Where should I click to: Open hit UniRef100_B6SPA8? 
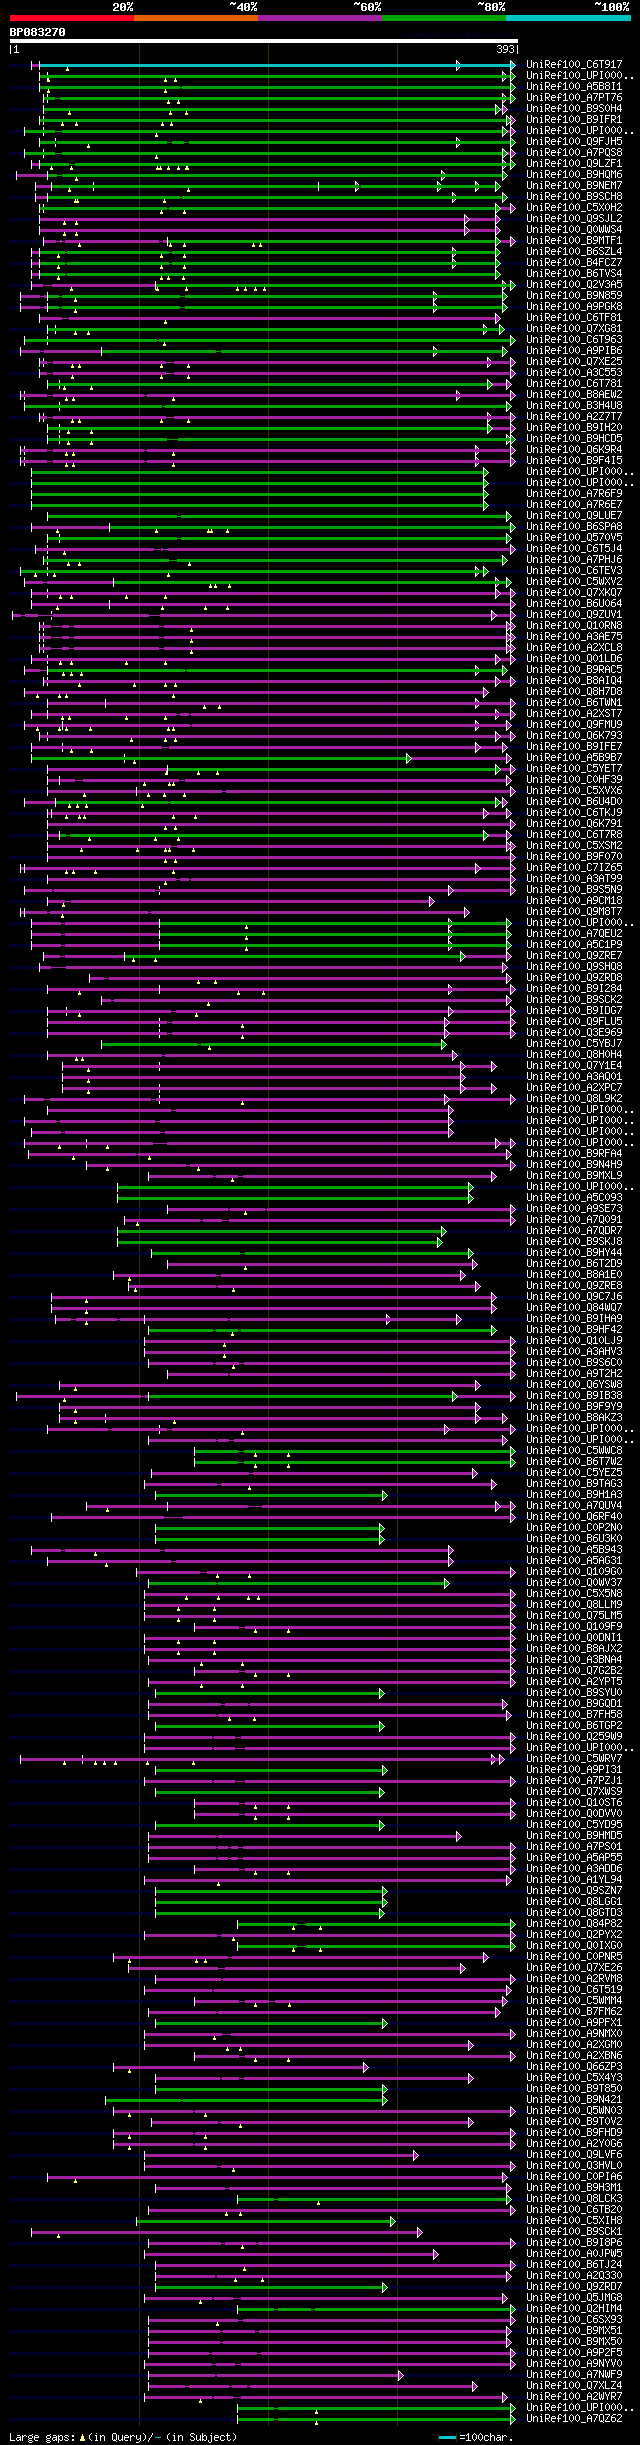coord(575,527)
